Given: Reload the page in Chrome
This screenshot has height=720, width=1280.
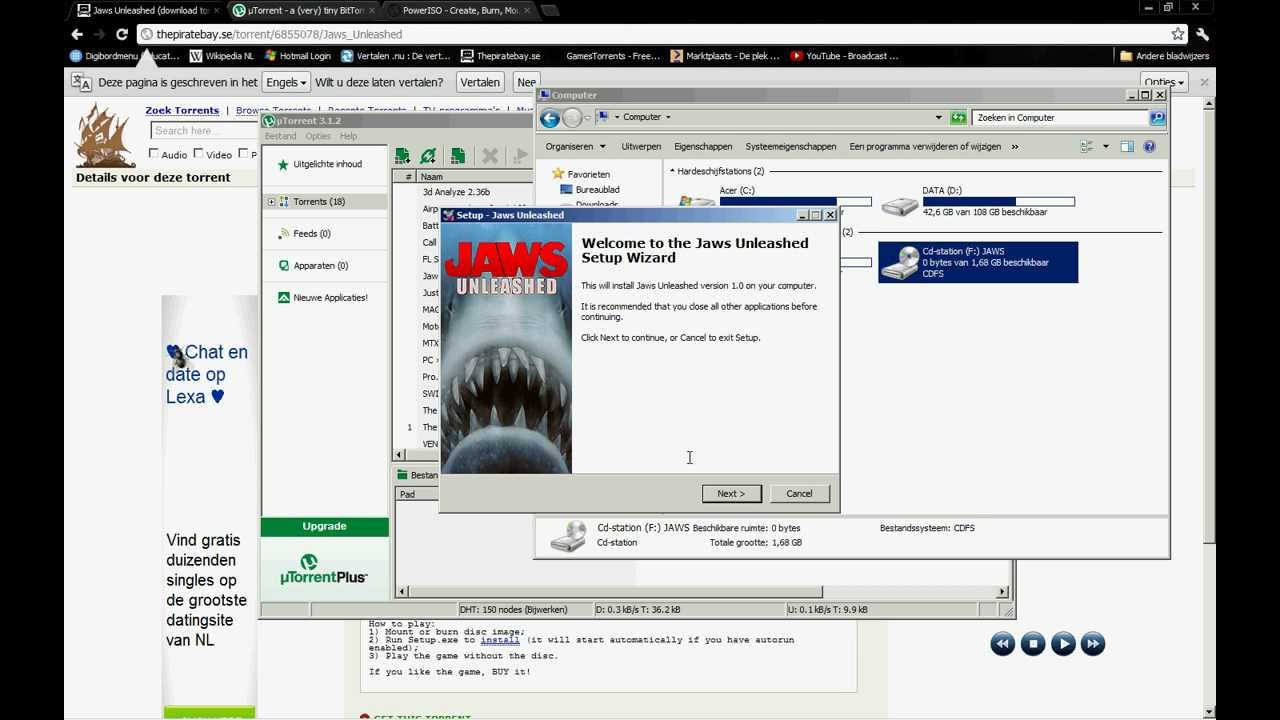Looking at the screenshot, I should coord(121,34).
